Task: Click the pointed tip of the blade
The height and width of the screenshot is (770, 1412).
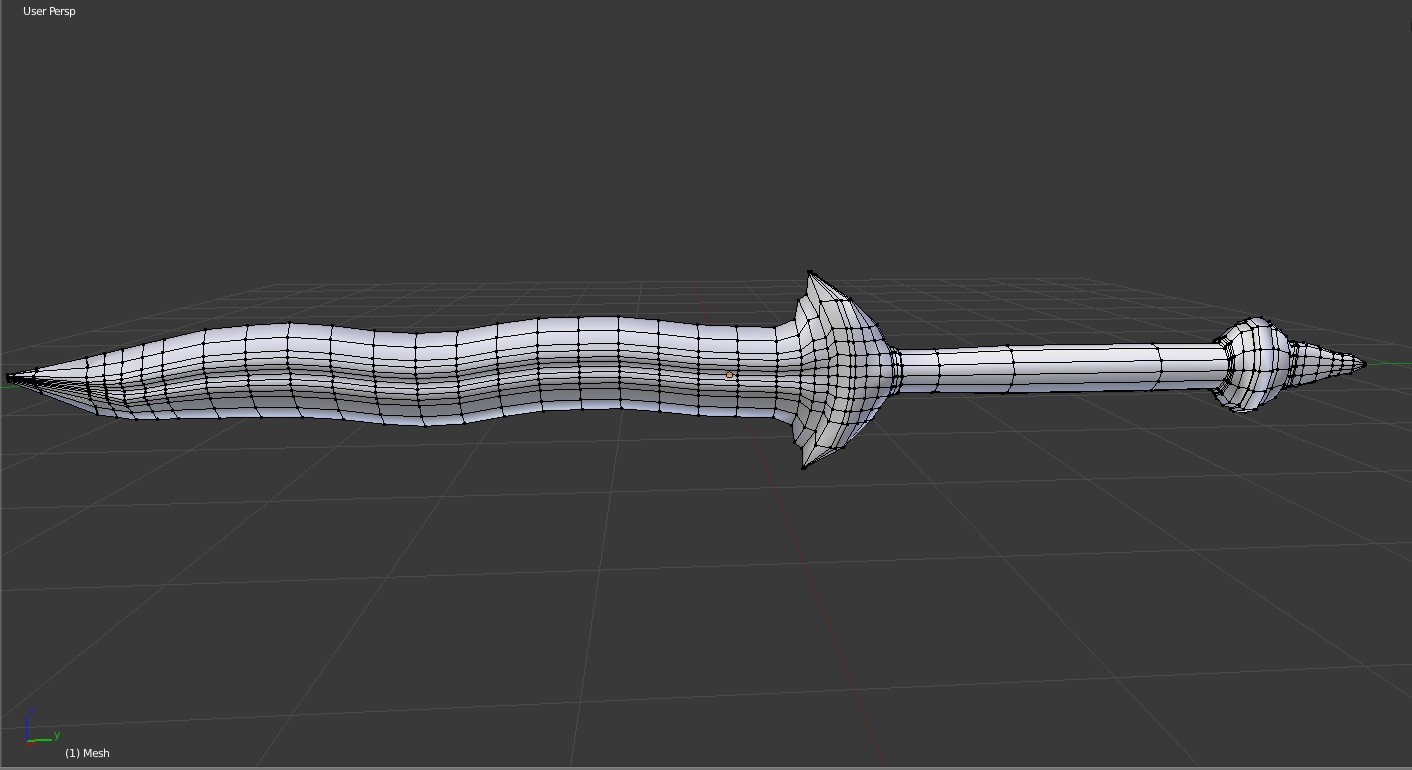Action: pyautogui.click(x=10, y=378)
